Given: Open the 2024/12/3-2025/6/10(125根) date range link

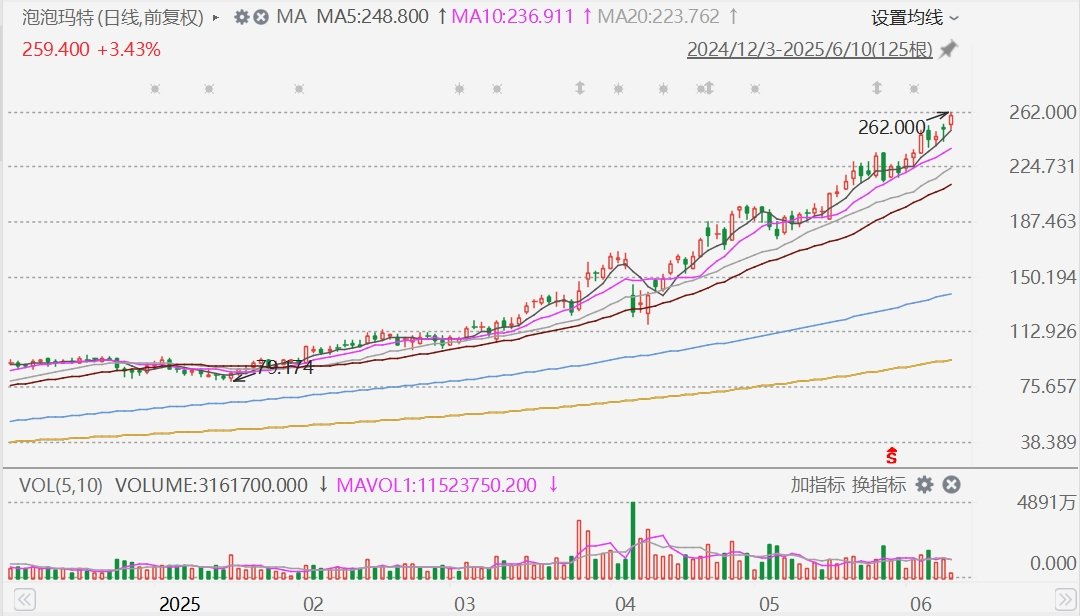Looking at the screenshot, I should [x=810, y=50].
